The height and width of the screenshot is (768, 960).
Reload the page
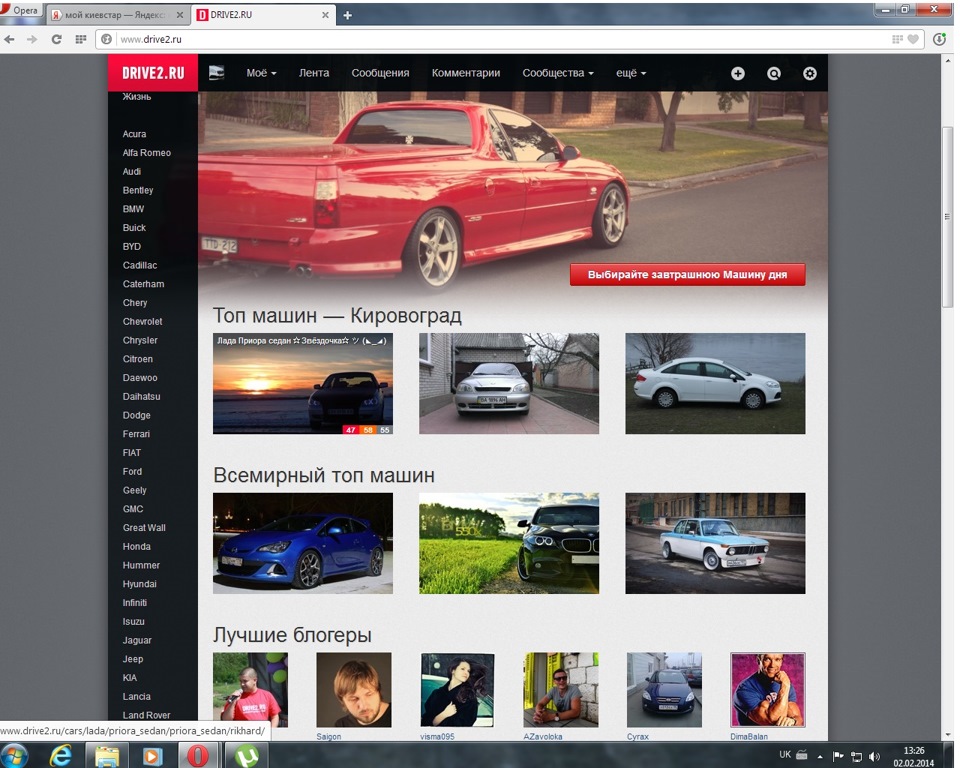(56, 39)
